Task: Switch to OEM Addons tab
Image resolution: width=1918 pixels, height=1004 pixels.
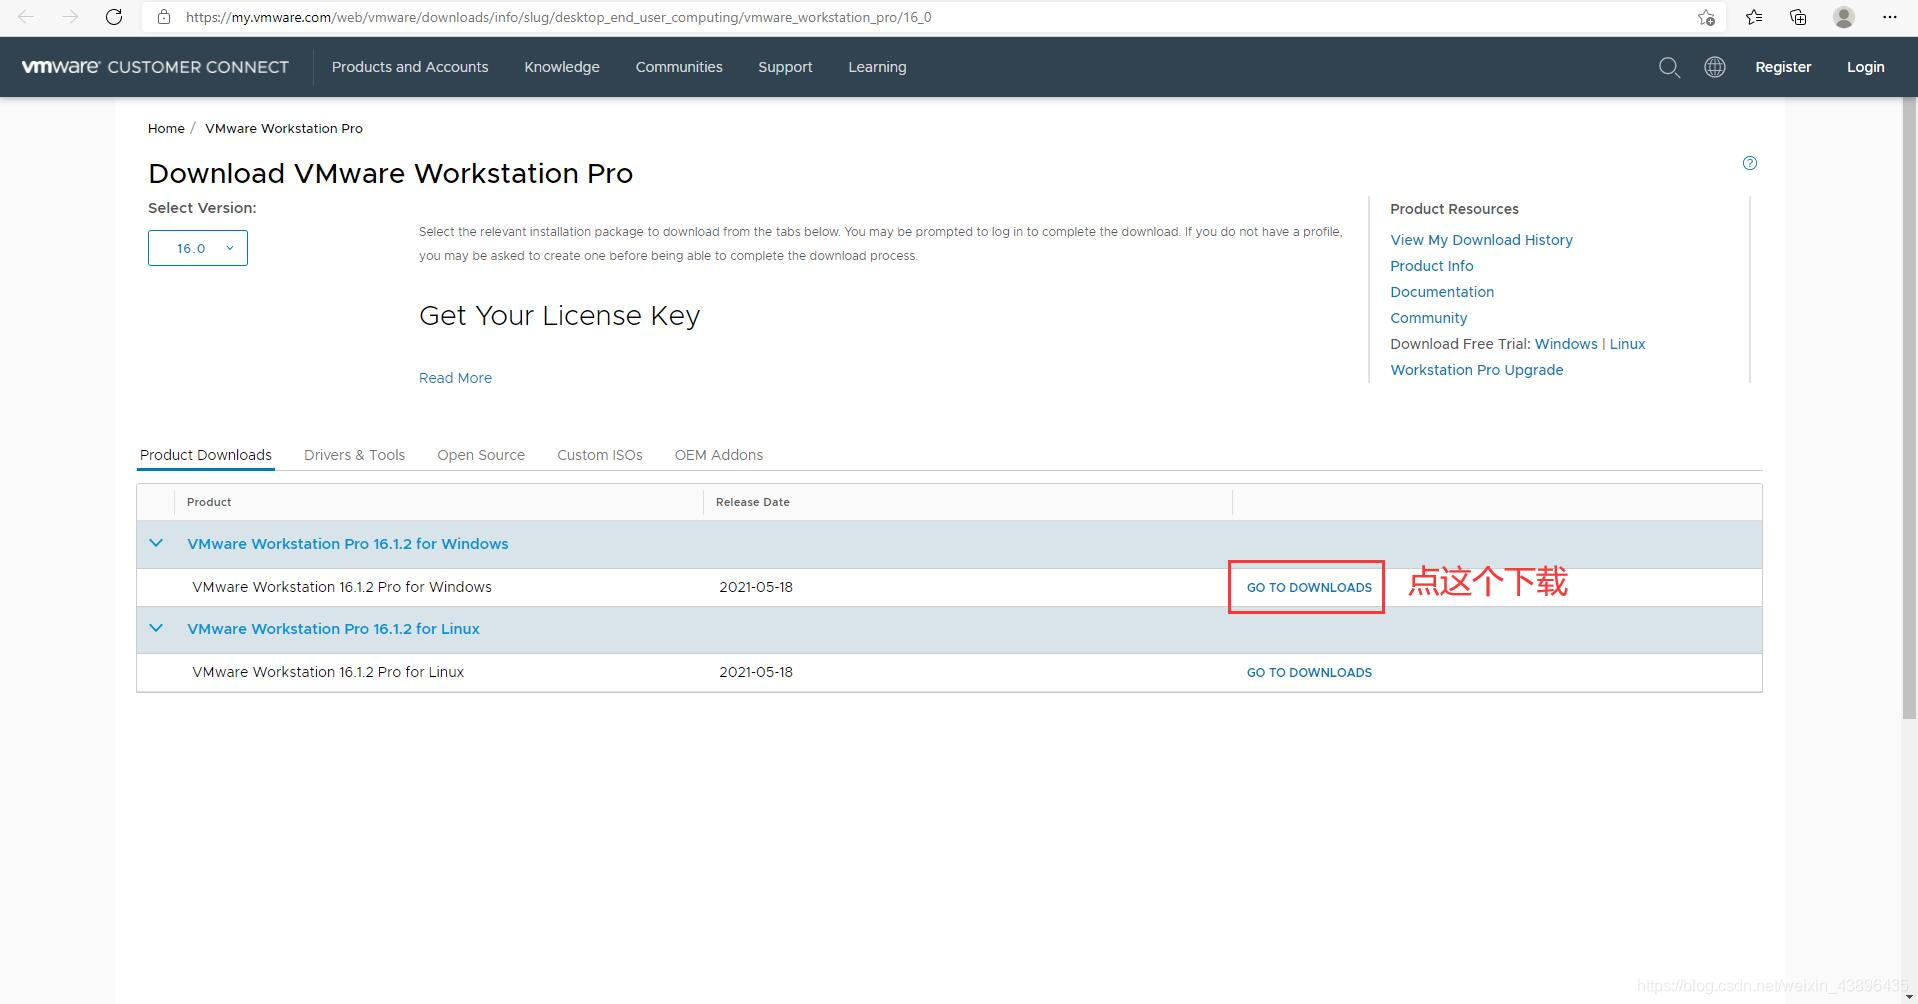Action: tap(719, 455)
